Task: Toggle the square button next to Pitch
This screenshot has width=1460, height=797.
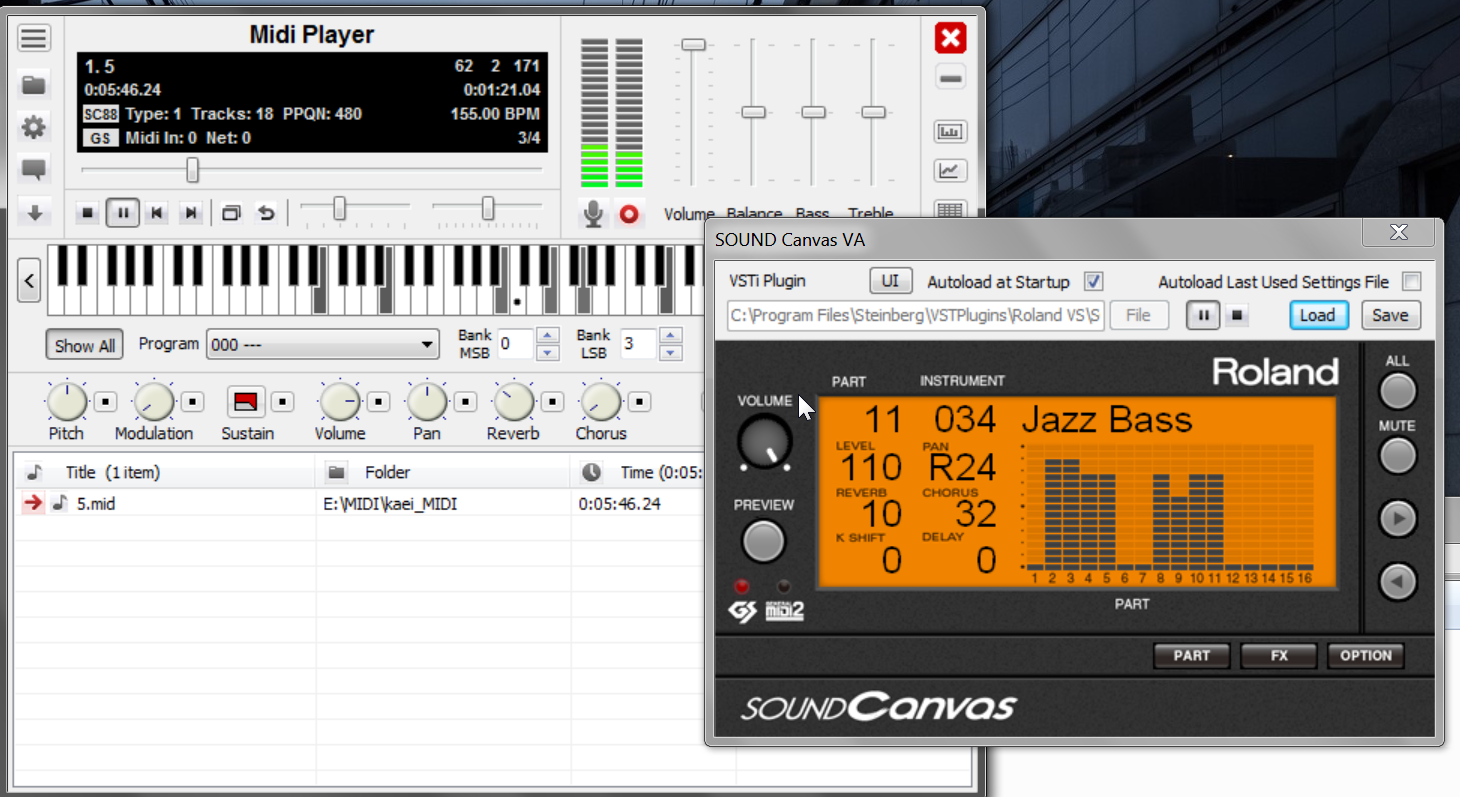Action: click(x=106, y=402)
